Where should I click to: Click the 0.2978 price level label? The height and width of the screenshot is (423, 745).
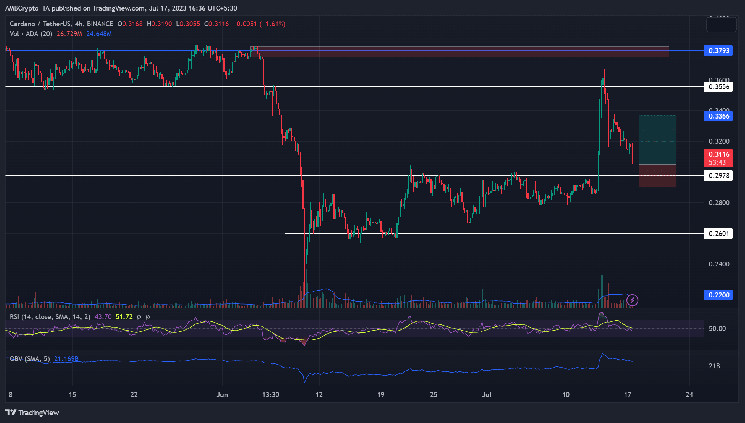click(x=718, y=176)
